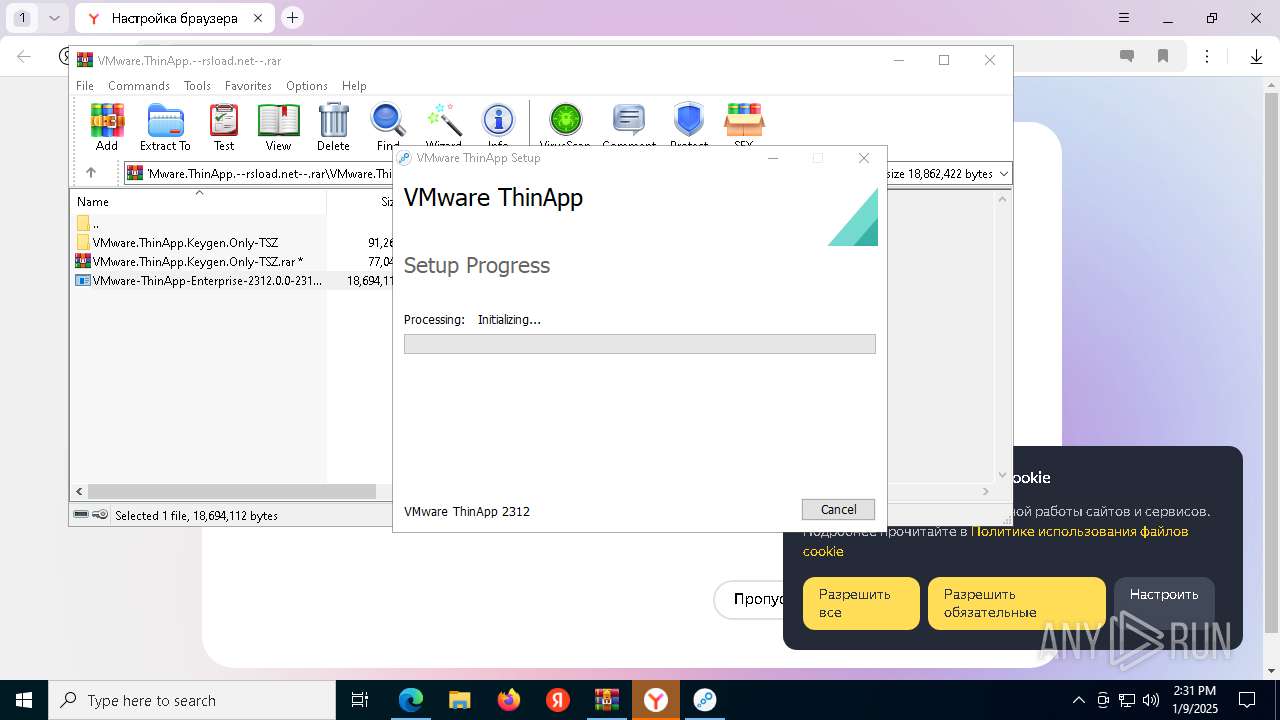Click WinRAR horizontal scrollbar

pyautogui.click(x=232, y=491)
